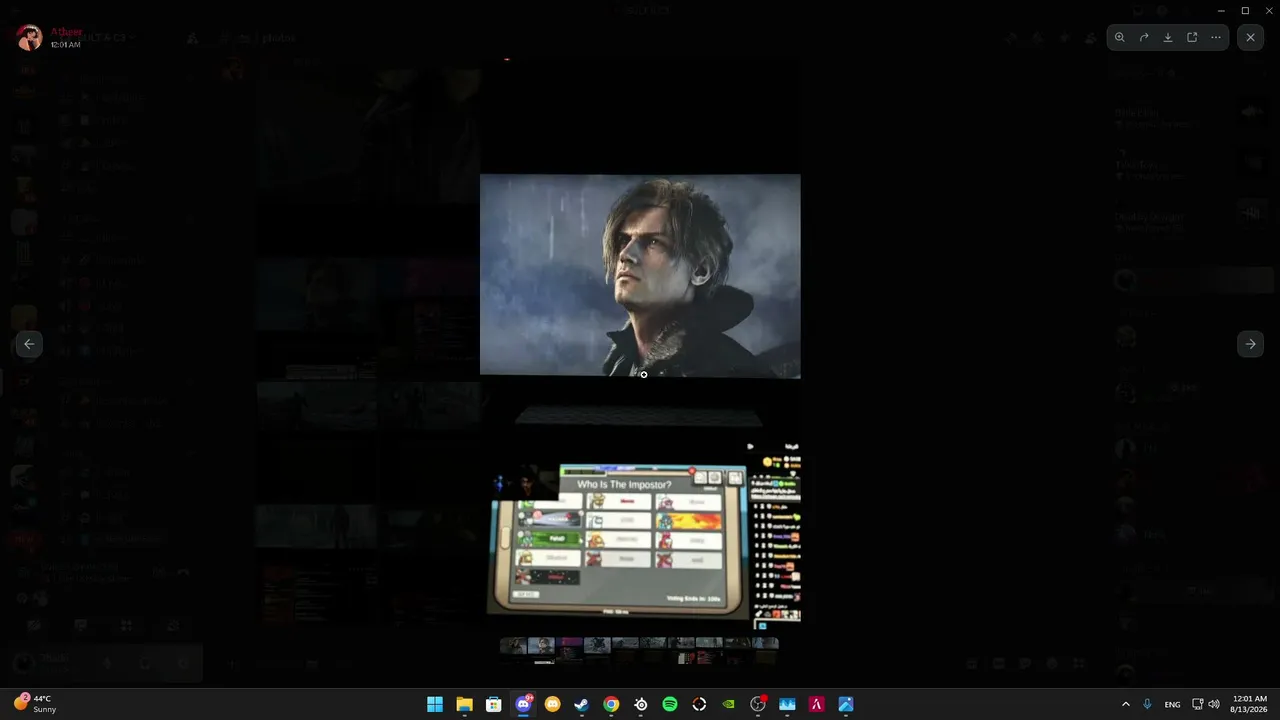1280x720 pixels.
Task: Select the username Atheer above the timestamp
Action: tap(67, 32)
